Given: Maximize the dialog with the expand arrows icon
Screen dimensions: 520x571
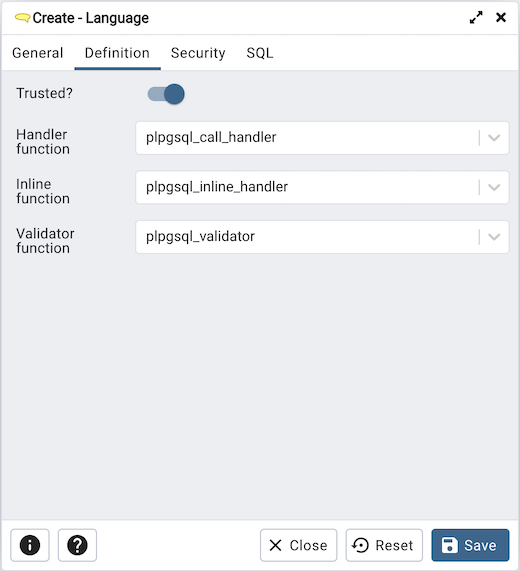Looking at the screenshot, I should (x=476, y=17).
